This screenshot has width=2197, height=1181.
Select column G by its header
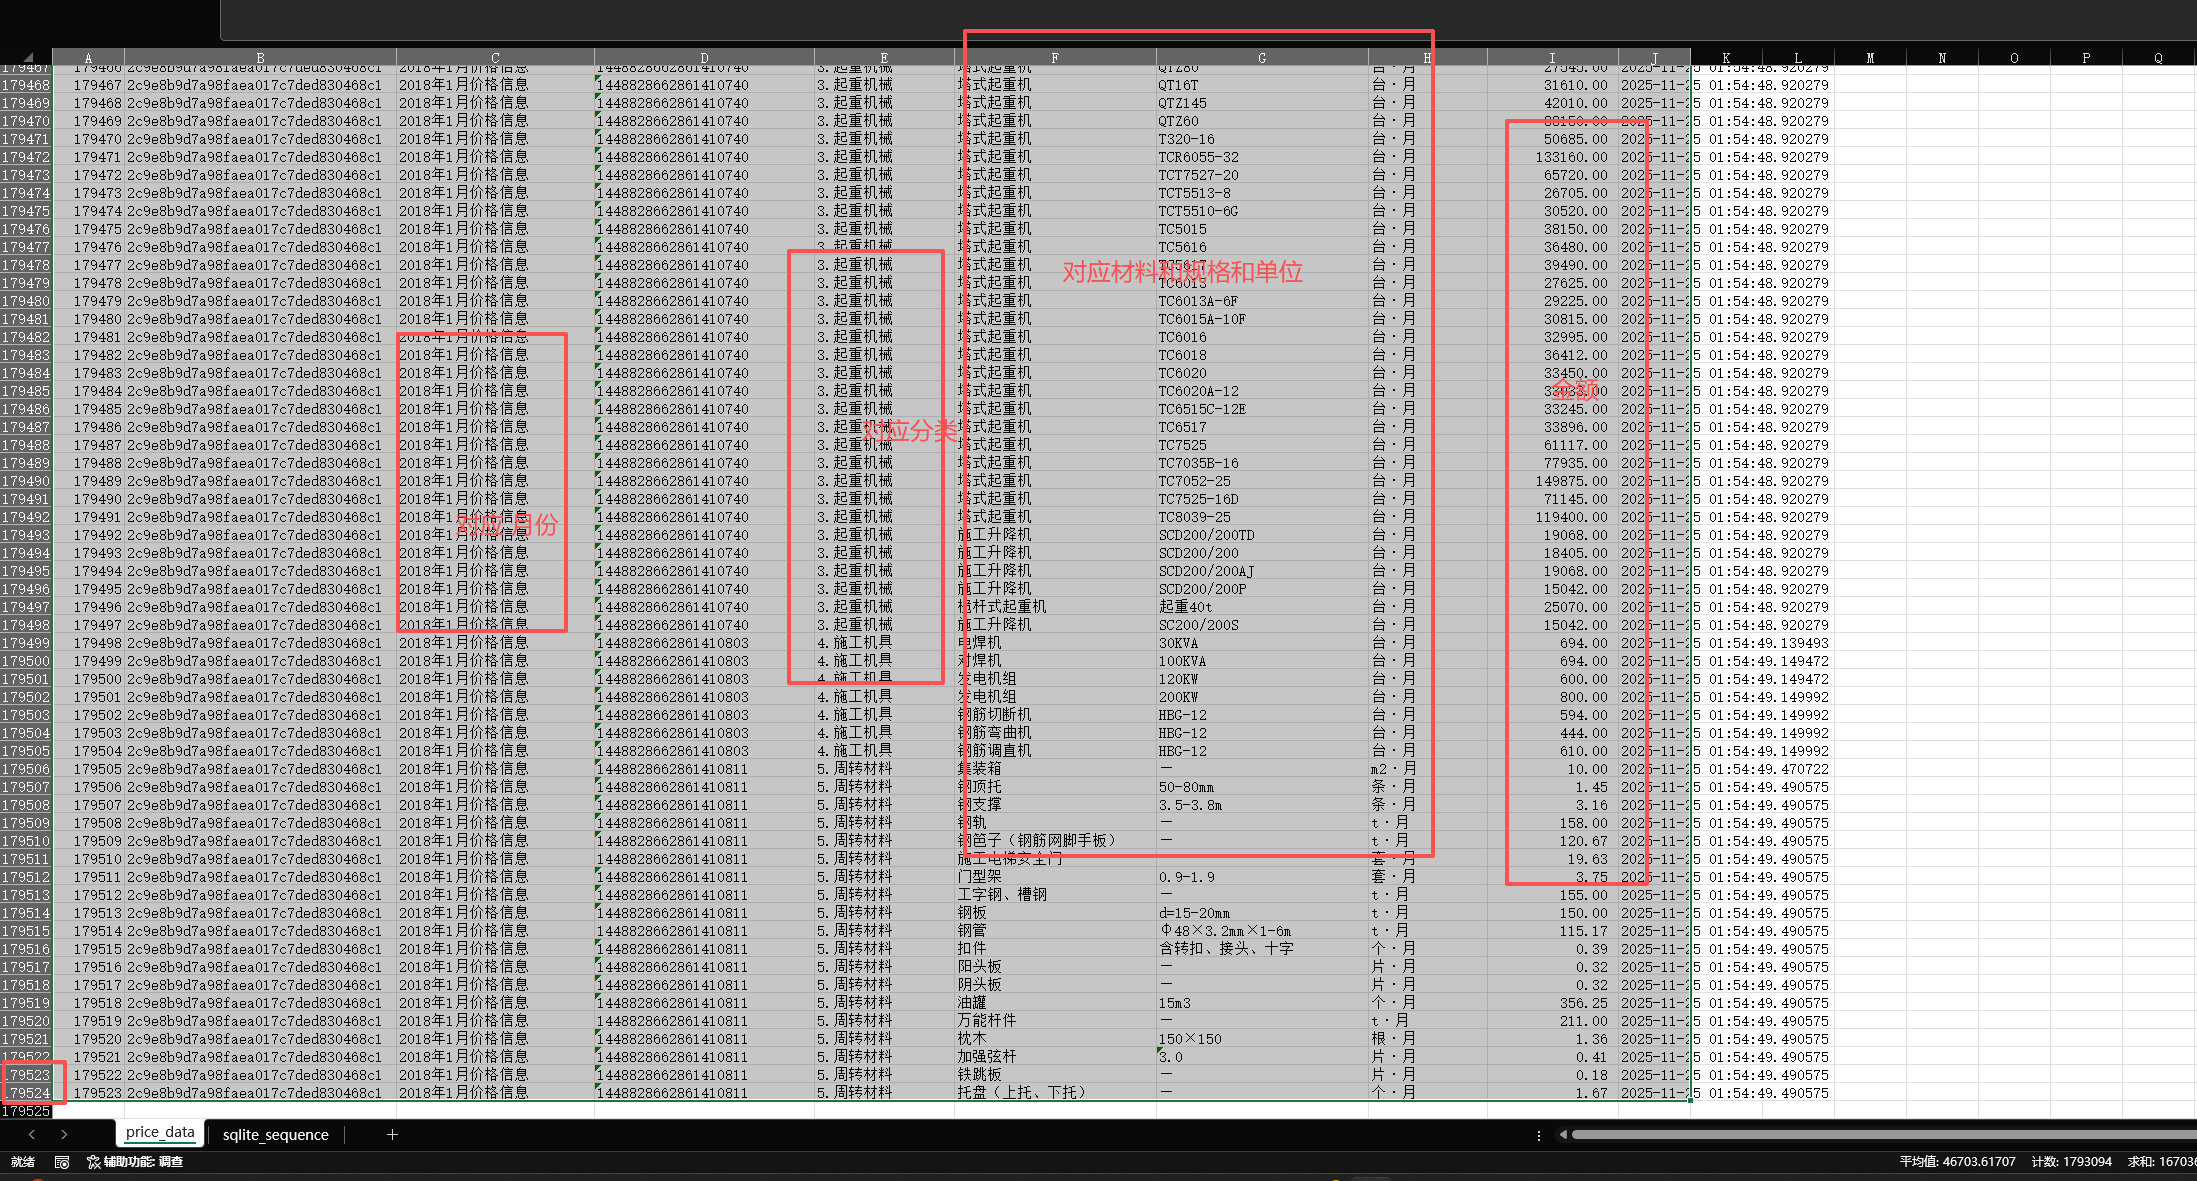tap(1262, 58)
